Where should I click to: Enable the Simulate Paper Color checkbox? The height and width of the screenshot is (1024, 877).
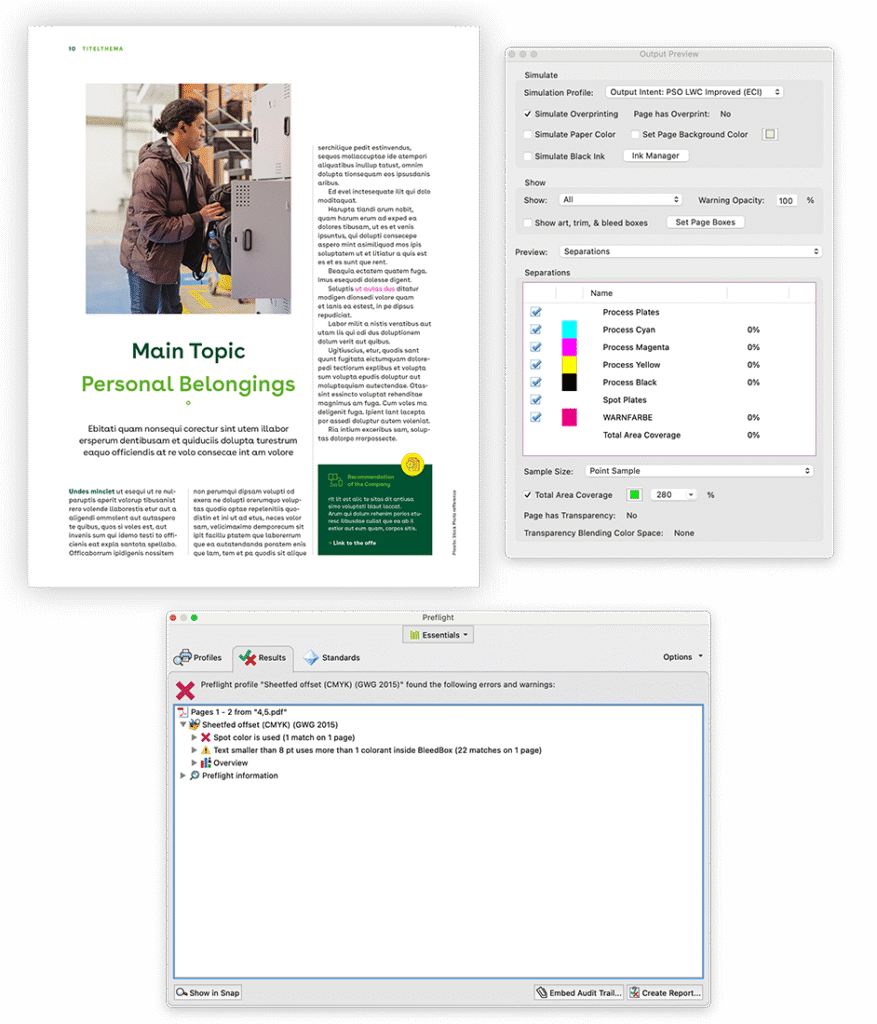(x=528, y=134)
